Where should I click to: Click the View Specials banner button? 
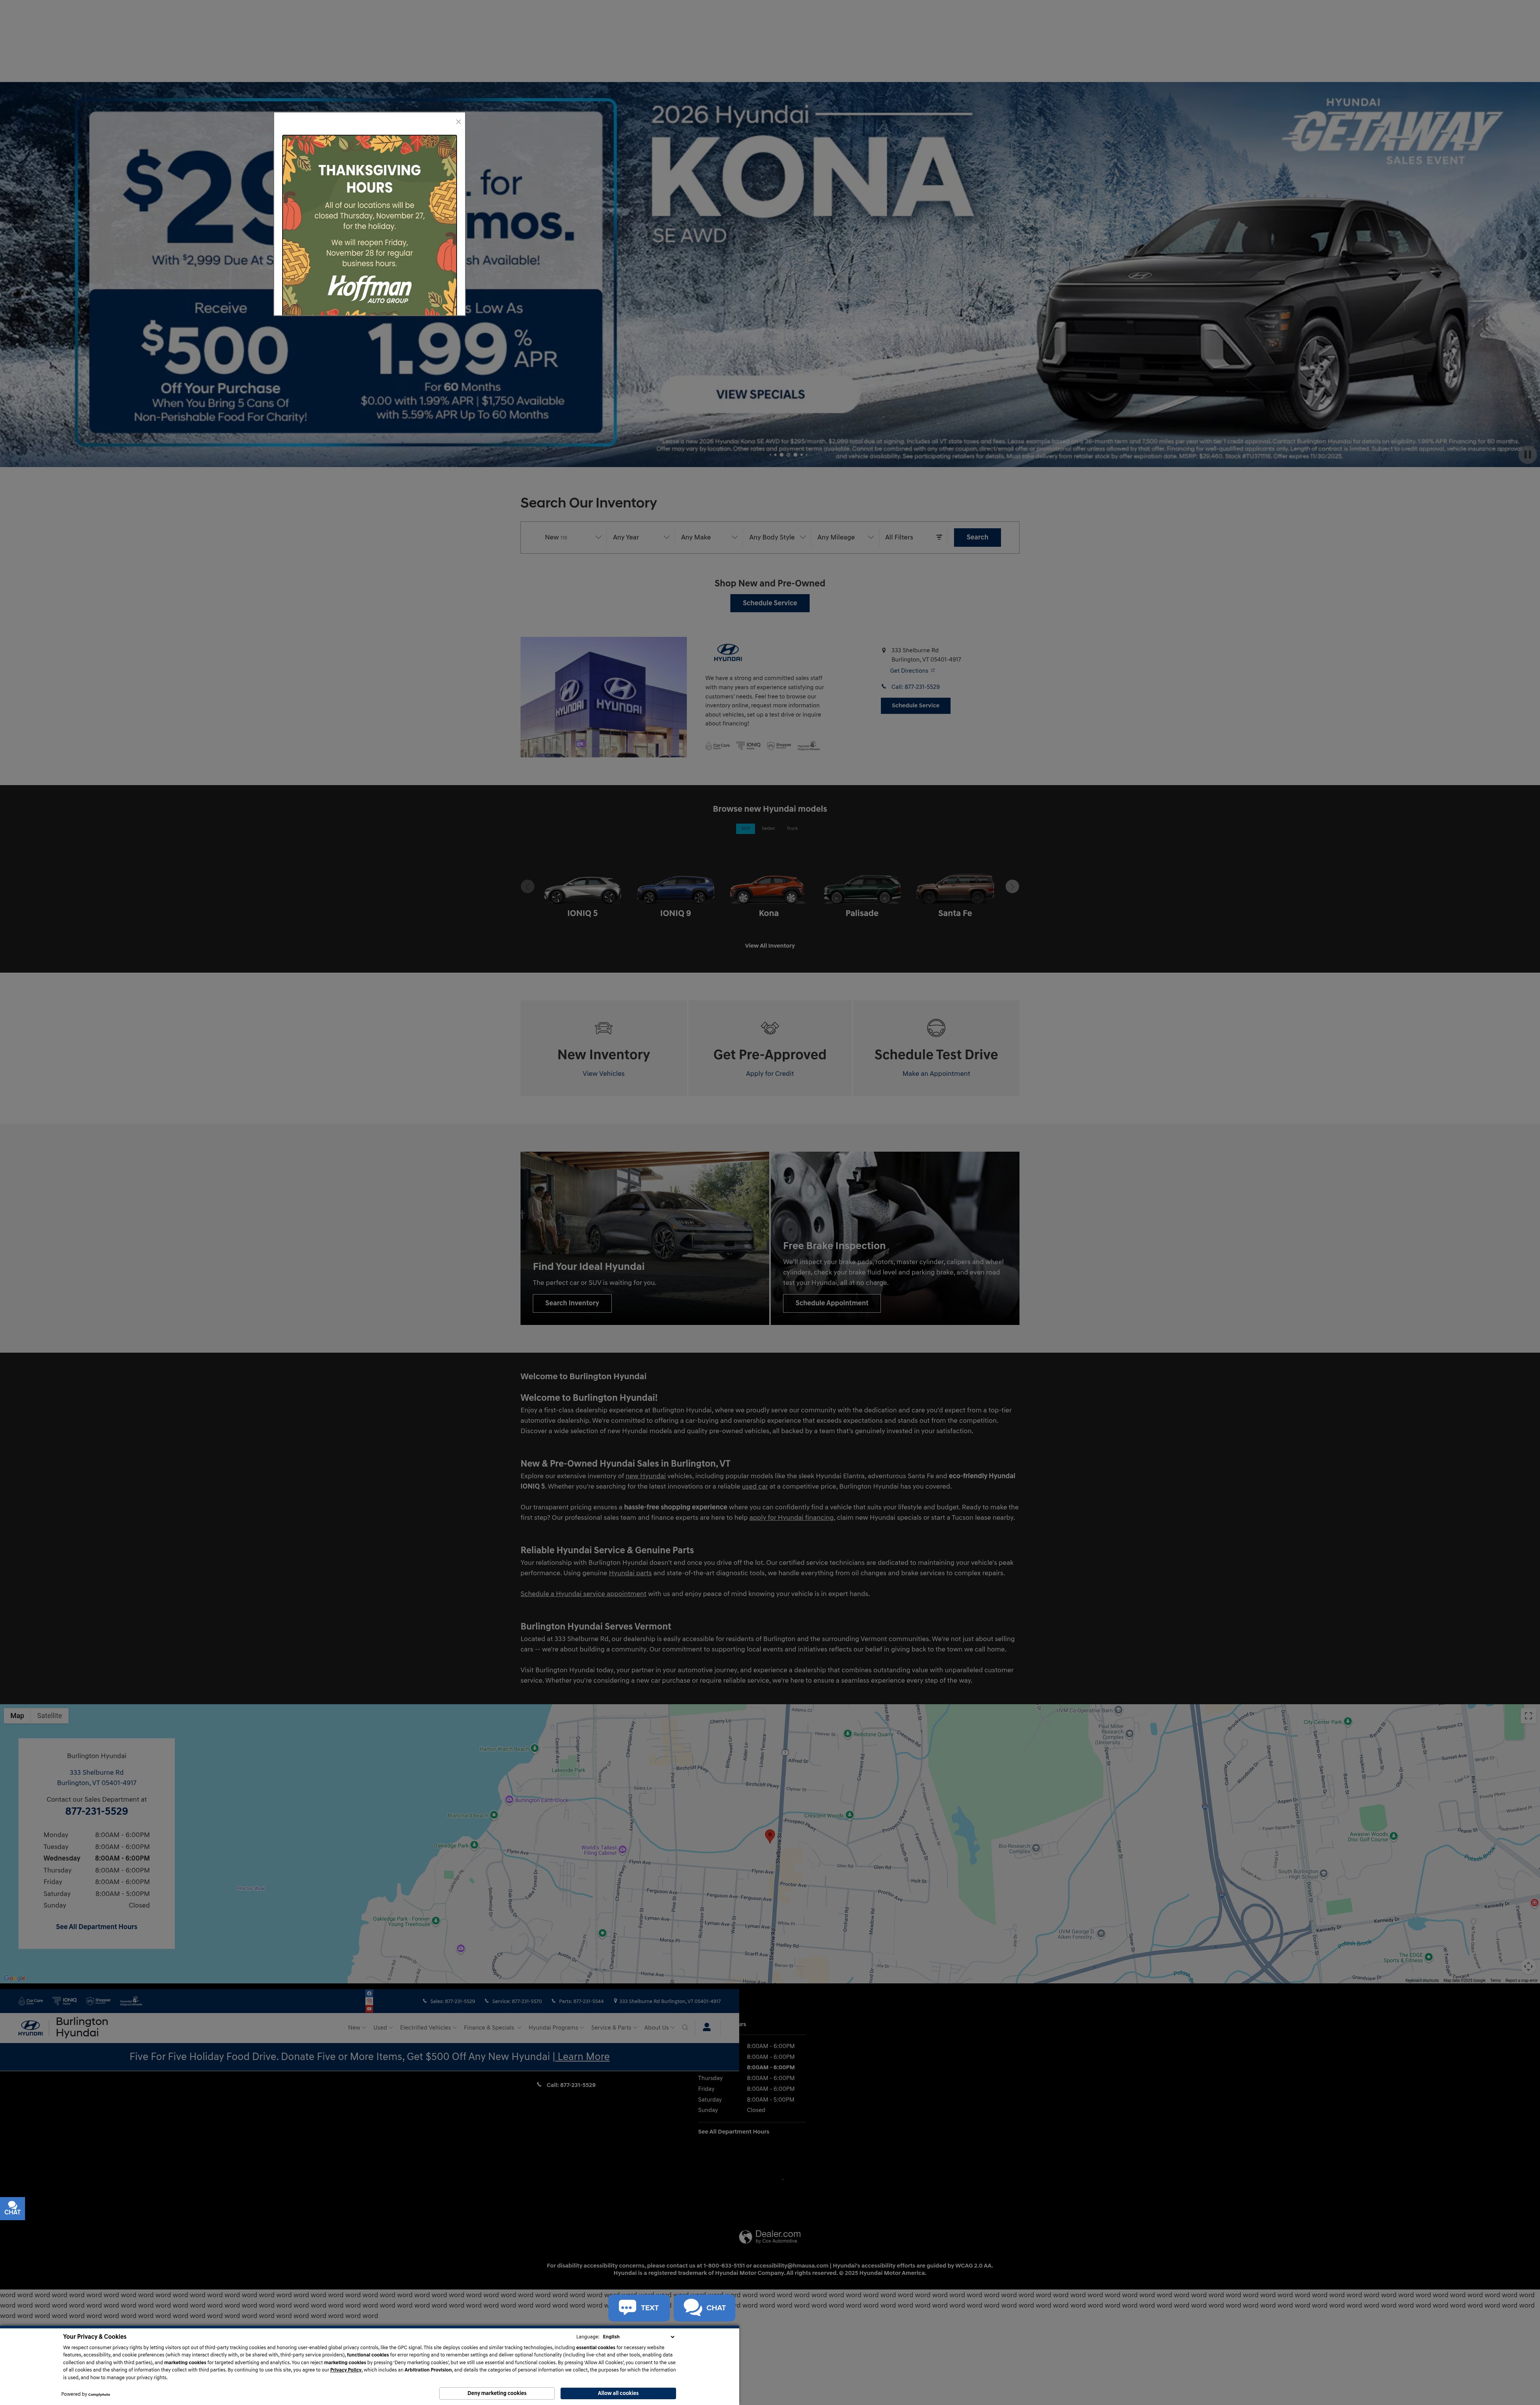coord(760,394)
